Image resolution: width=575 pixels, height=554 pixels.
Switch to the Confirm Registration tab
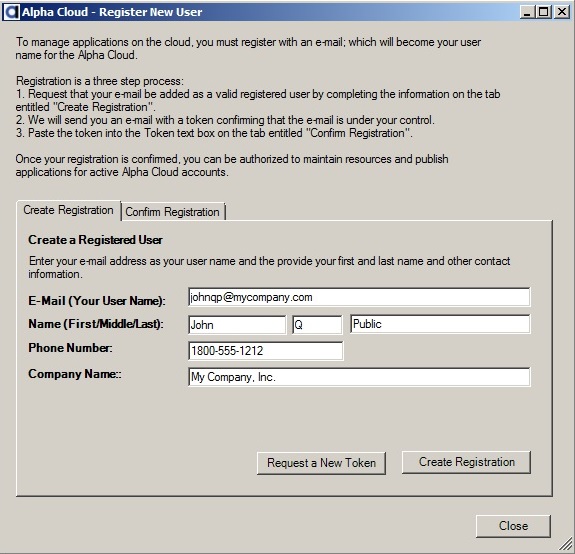tap(173, 212)
